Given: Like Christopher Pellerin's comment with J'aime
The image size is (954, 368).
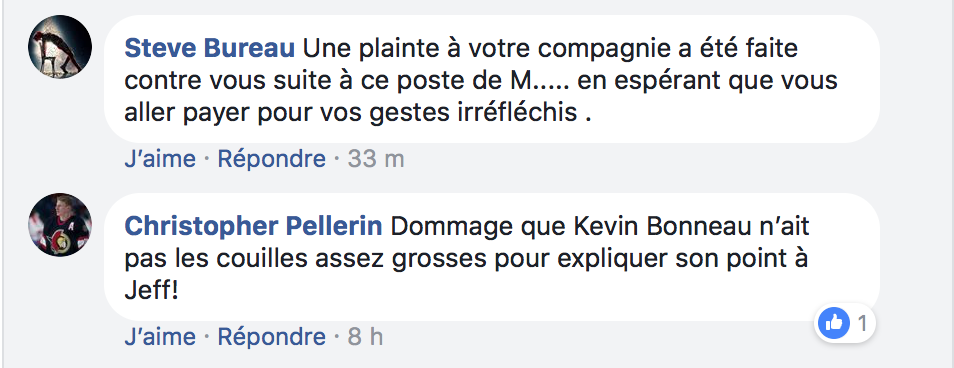Looking at the screenshot, I should [x=160, y=337].
